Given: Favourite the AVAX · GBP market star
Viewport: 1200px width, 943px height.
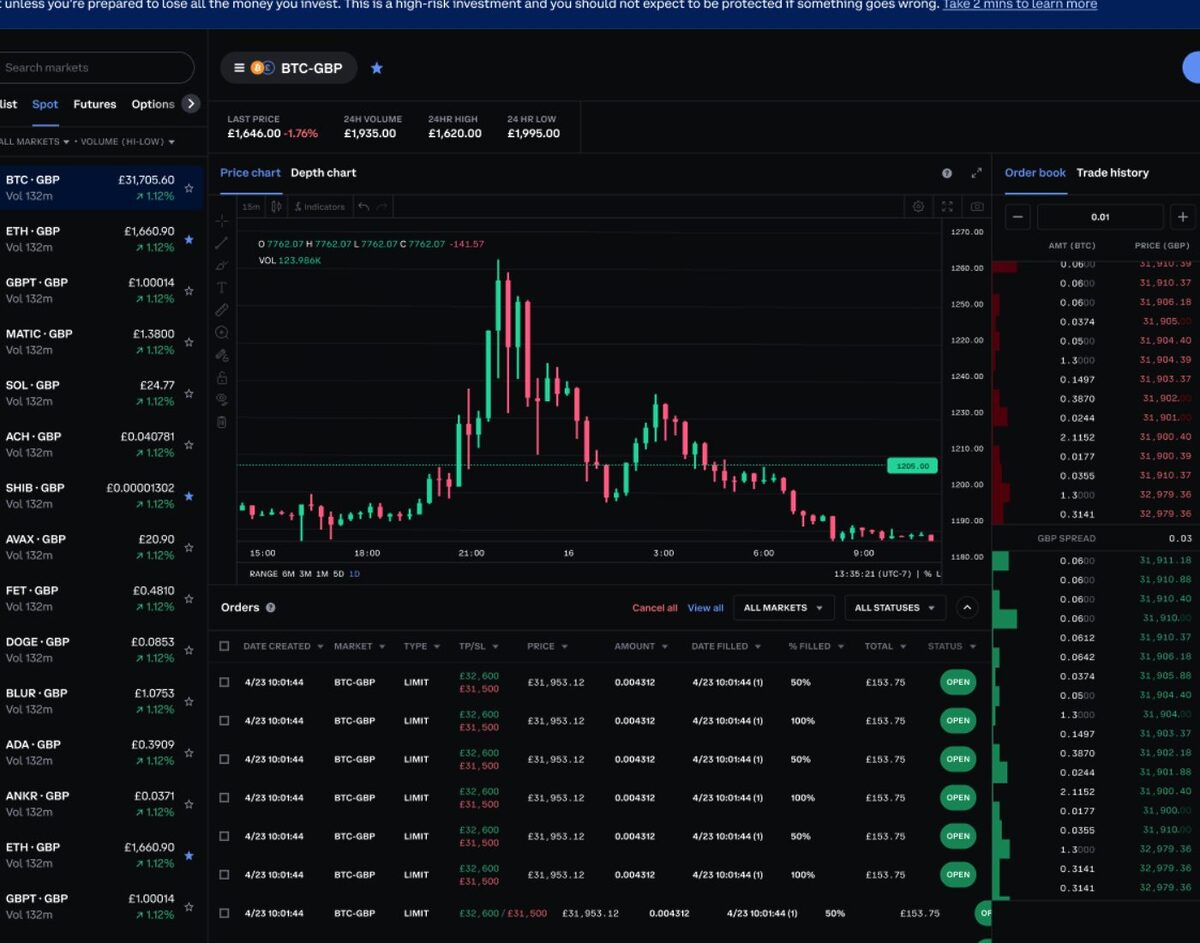Looking at the screenshot, I should pos(189,547).
